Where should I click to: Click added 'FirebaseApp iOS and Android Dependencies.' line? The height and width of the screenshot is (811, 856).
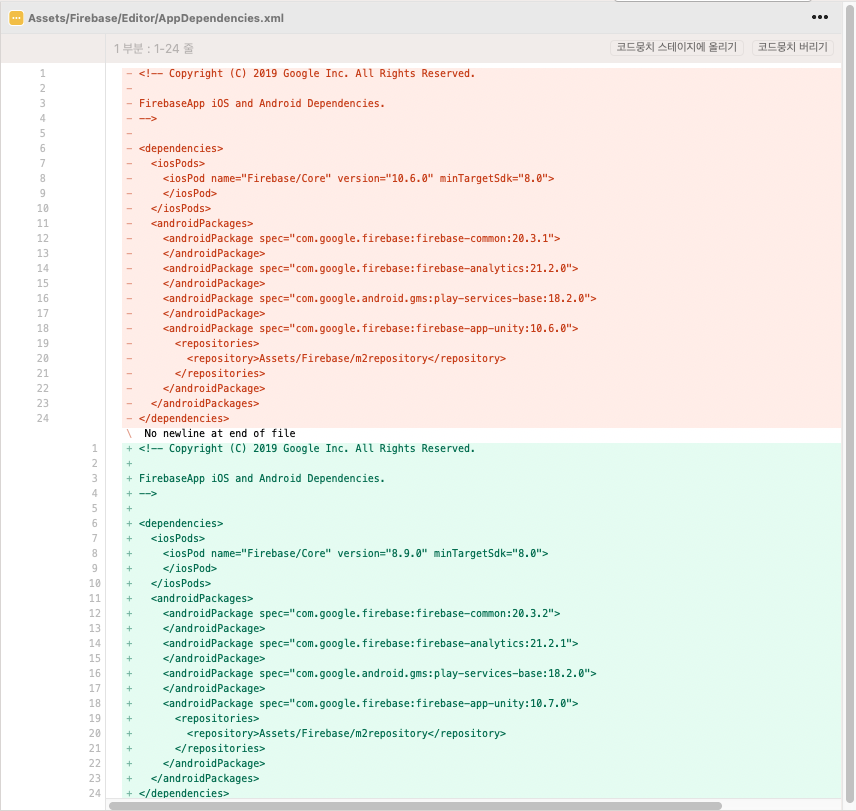[482, 479]
